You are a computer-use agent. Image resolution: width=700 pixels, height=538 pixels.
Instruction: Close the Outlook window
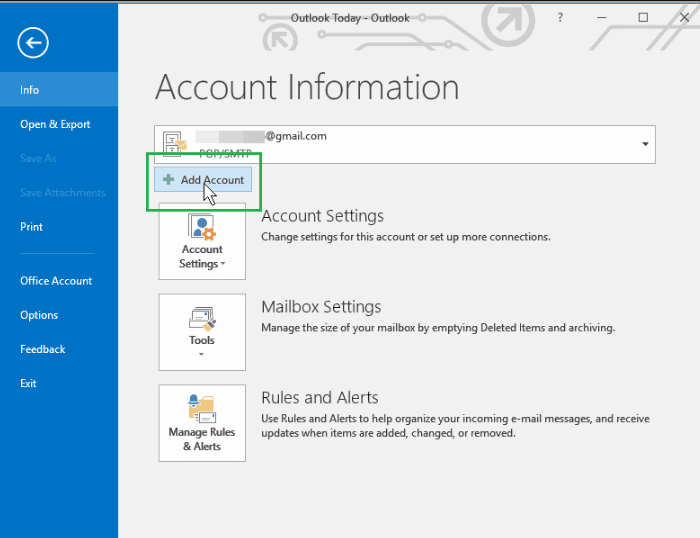click(x=682, y=17)
